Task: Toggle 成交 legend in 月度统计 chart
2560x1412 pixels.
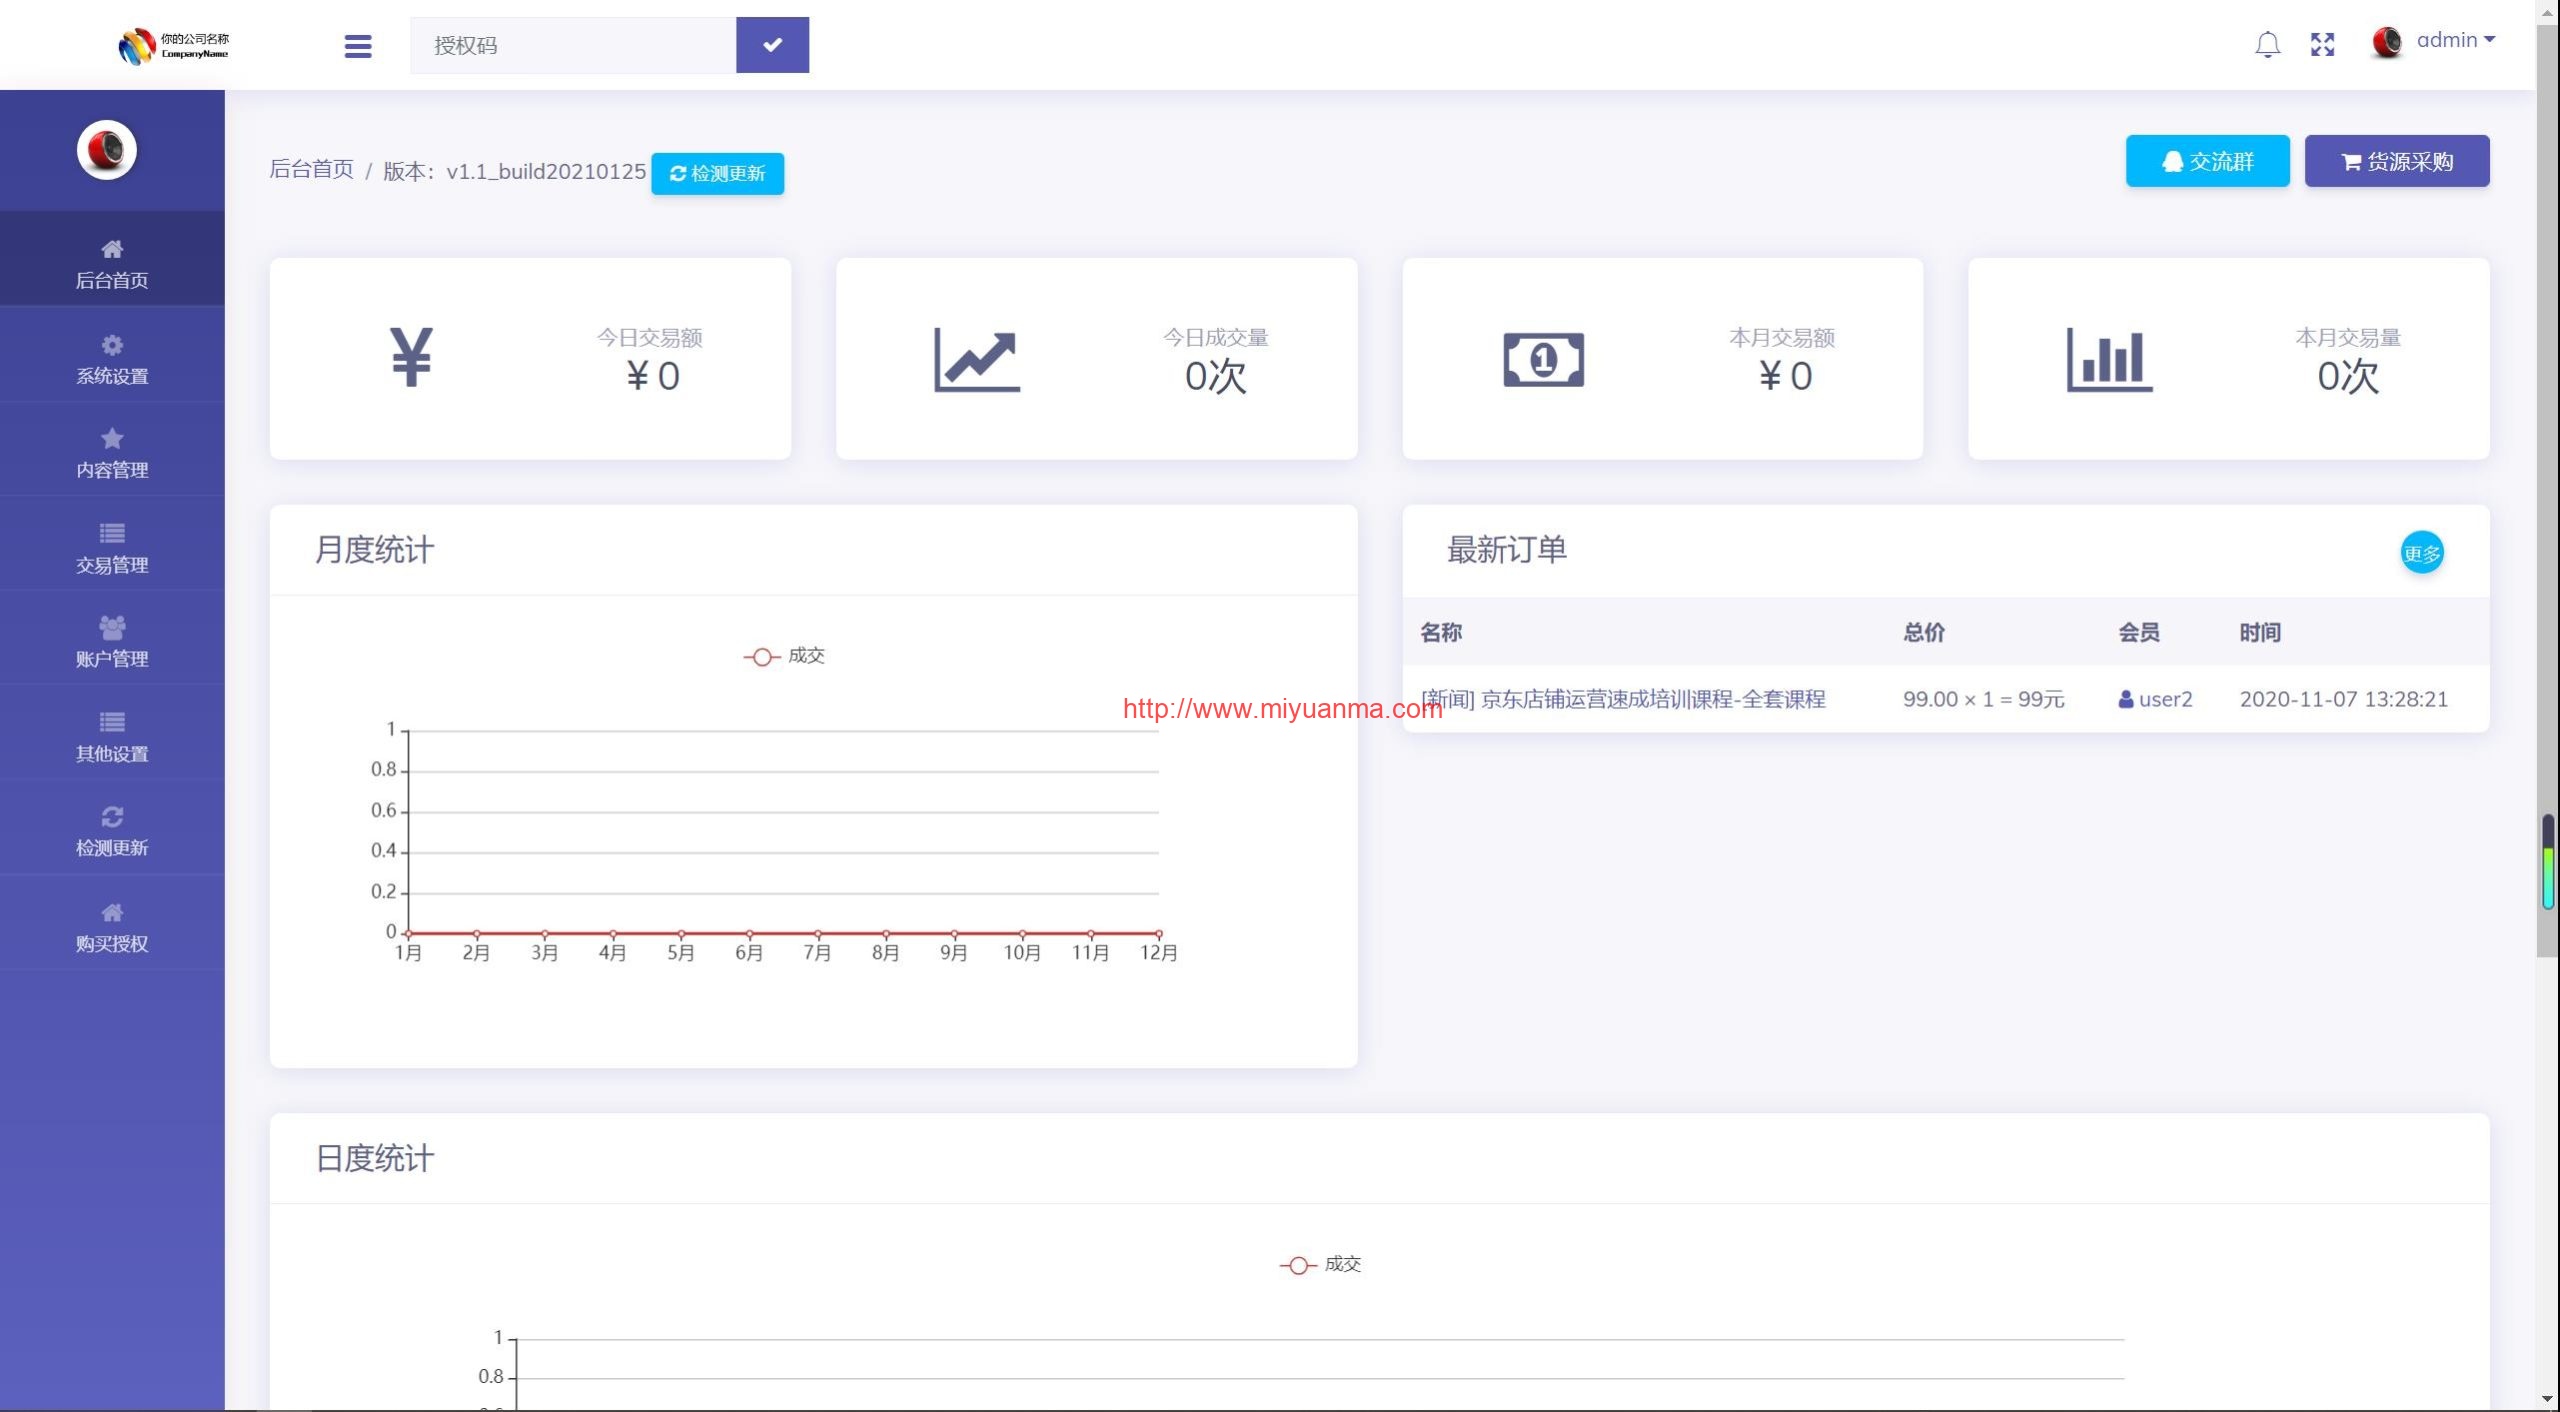Action: [784, 656]
